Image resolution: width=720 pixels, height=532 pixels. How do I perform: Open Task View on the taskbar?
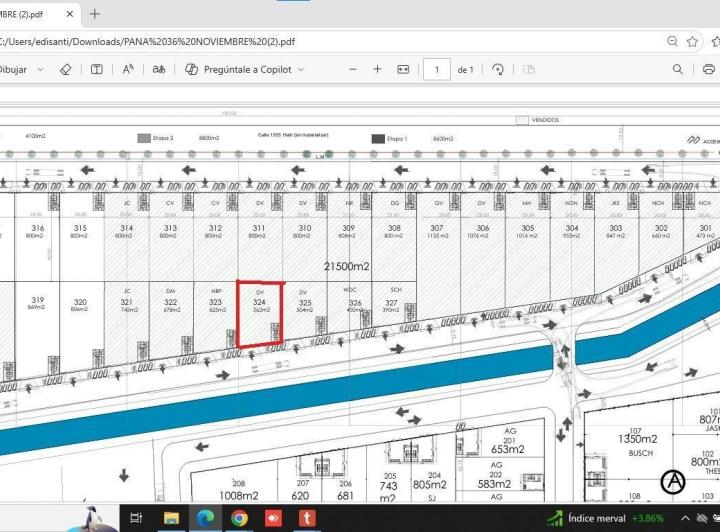click(136, 518)
